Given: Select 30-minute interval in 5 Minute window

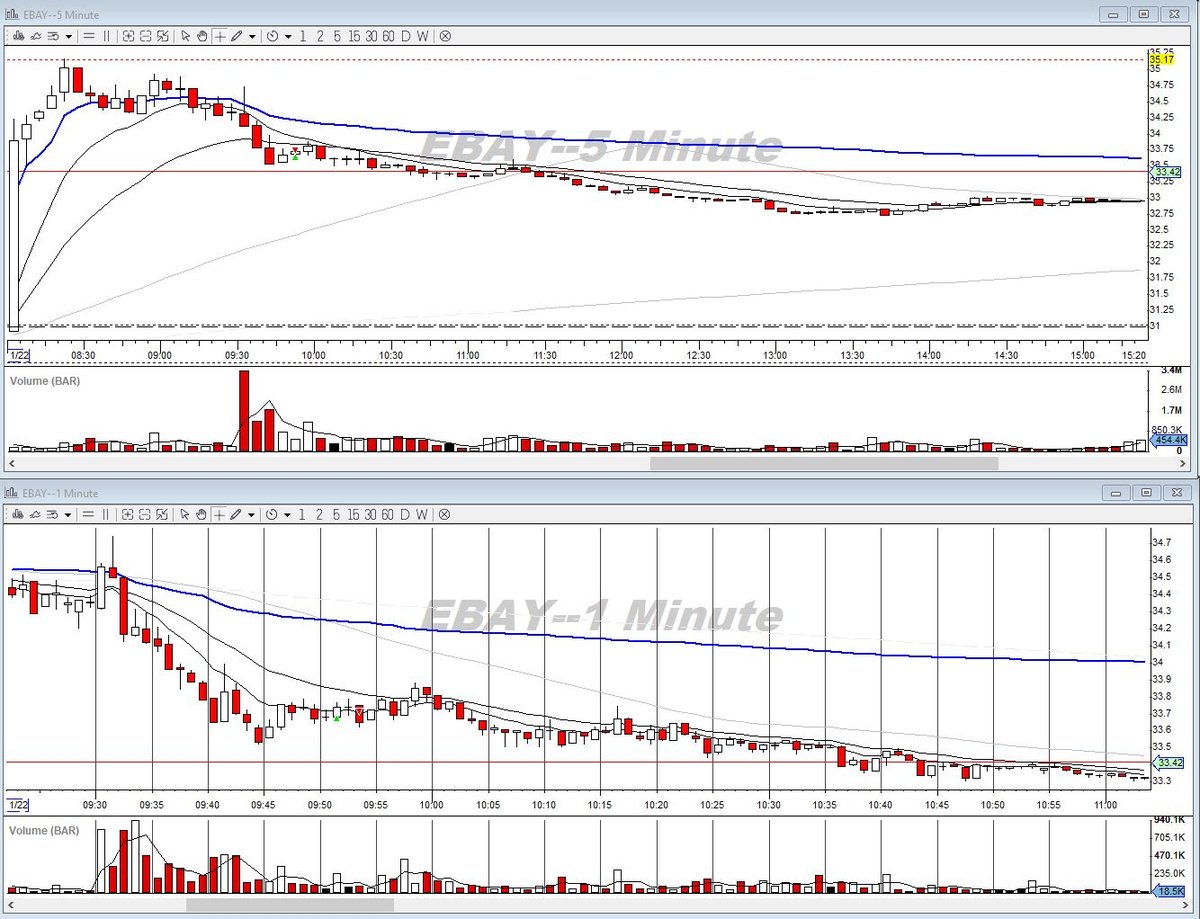Looking at the screenshot, I should coord(371,35).
